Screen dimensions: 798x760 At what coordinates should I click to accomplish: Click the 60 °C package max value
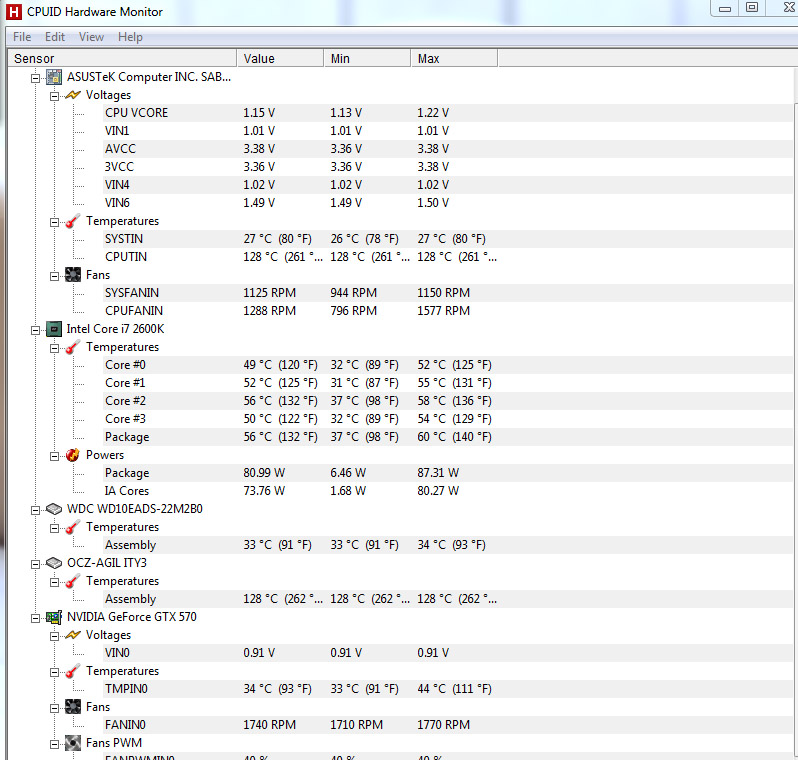click(454, 437)
